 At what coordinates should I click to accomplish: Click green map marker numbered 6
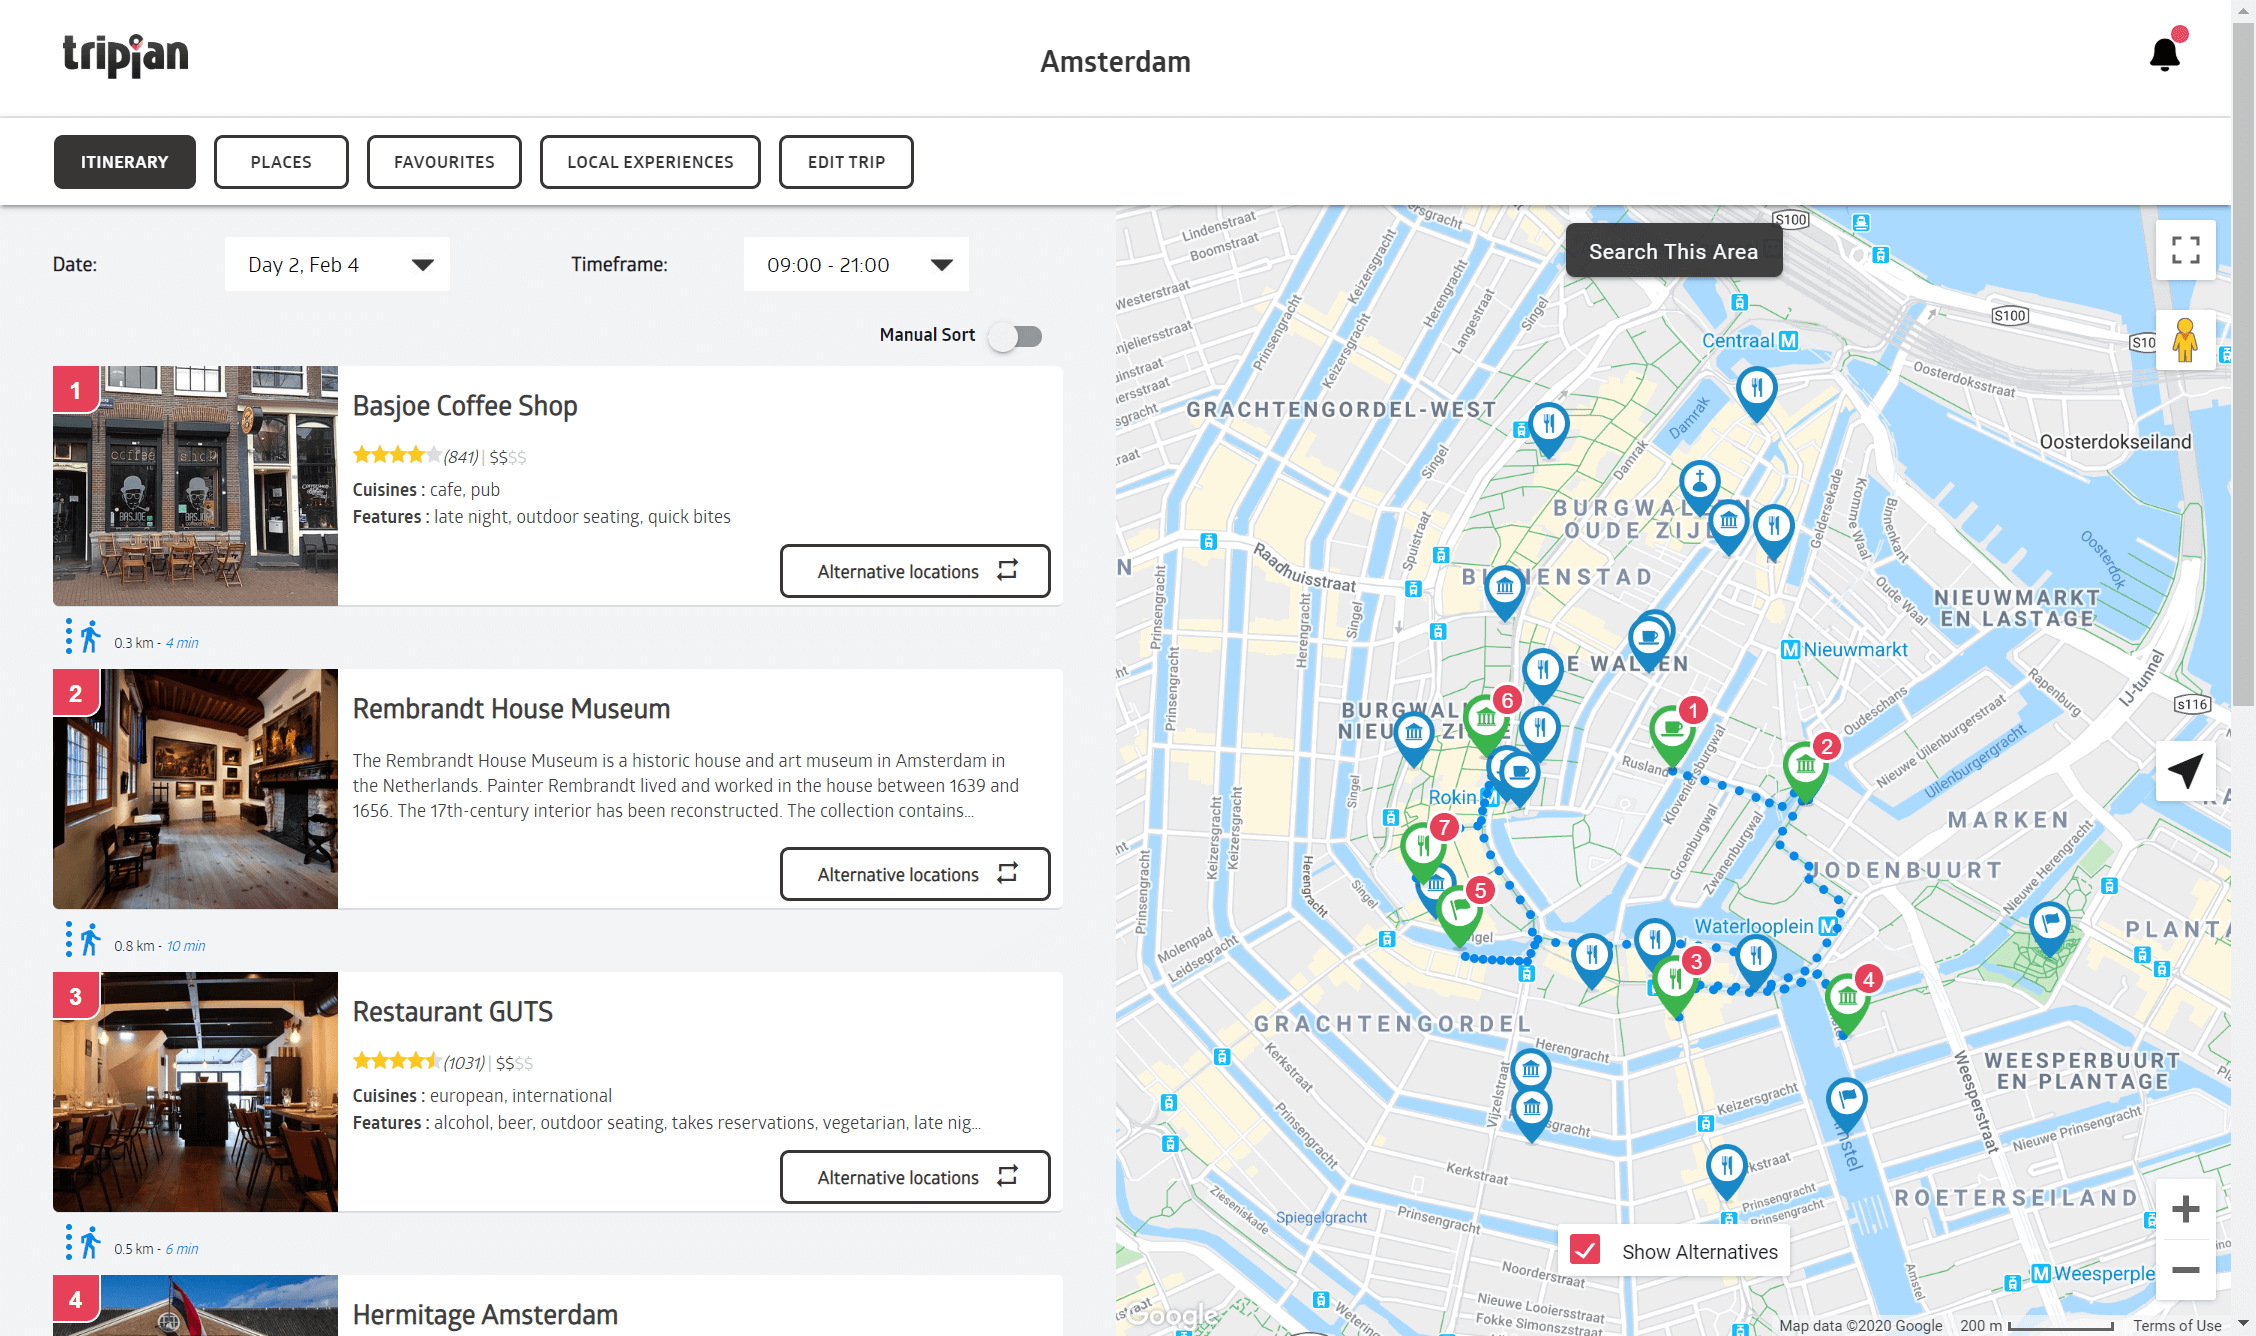1486,721
